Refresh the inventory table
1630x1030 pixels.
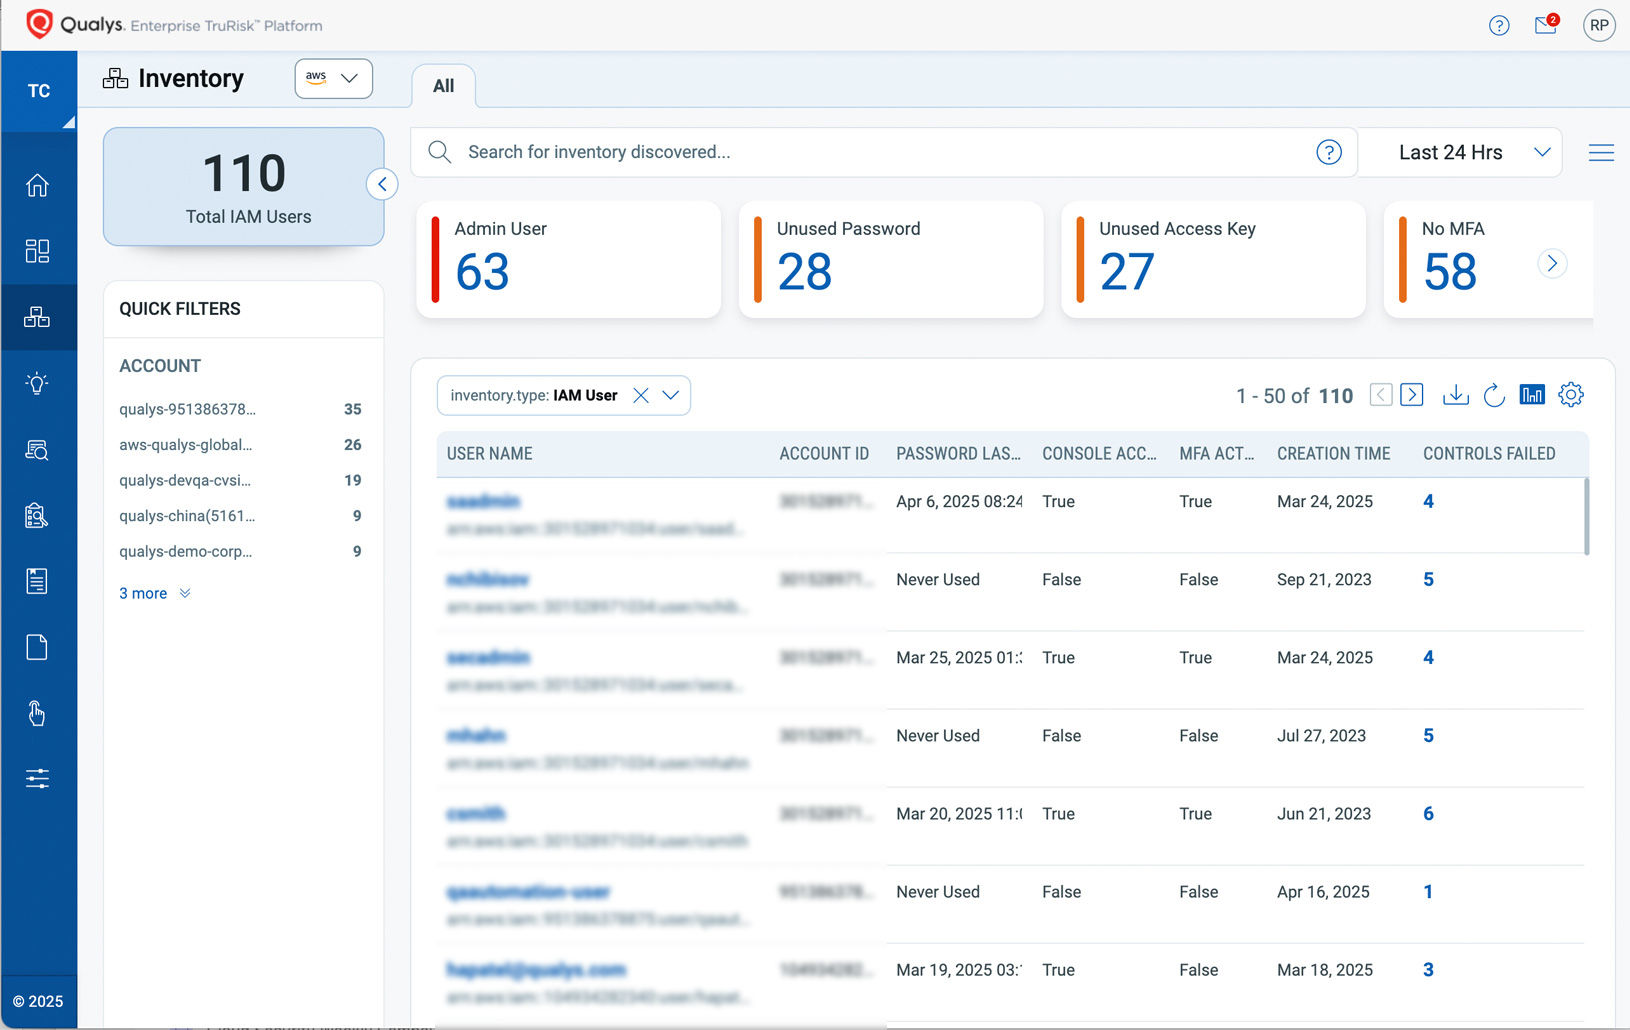coord(1494,395)
